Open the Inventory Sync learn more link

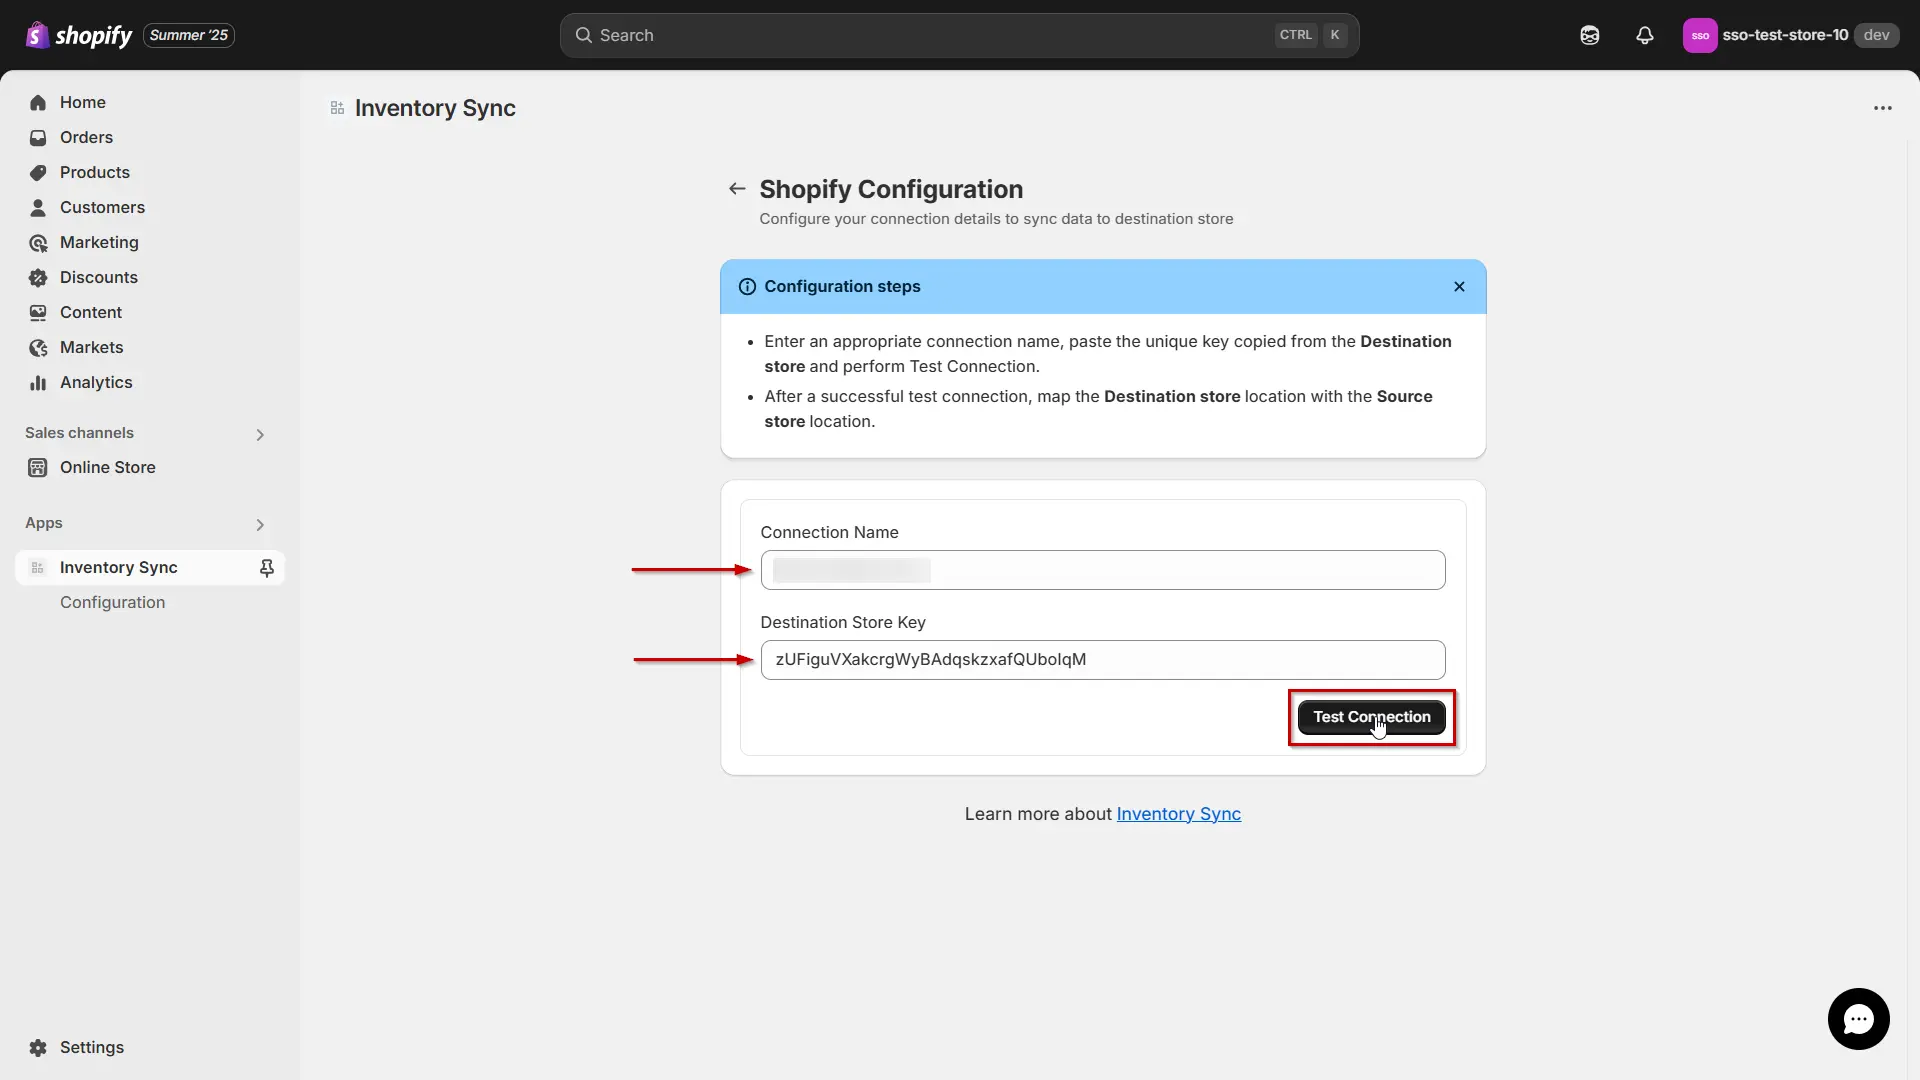click(x=1177, y=813)
